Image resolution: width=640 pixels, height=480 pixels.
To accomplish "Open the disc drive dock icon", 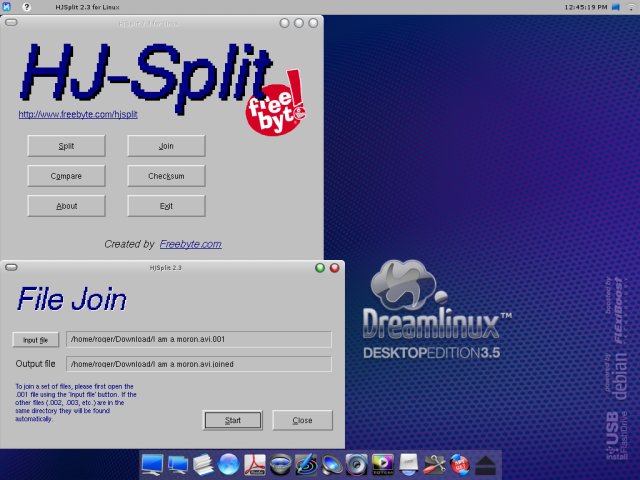I will [409, 465].
